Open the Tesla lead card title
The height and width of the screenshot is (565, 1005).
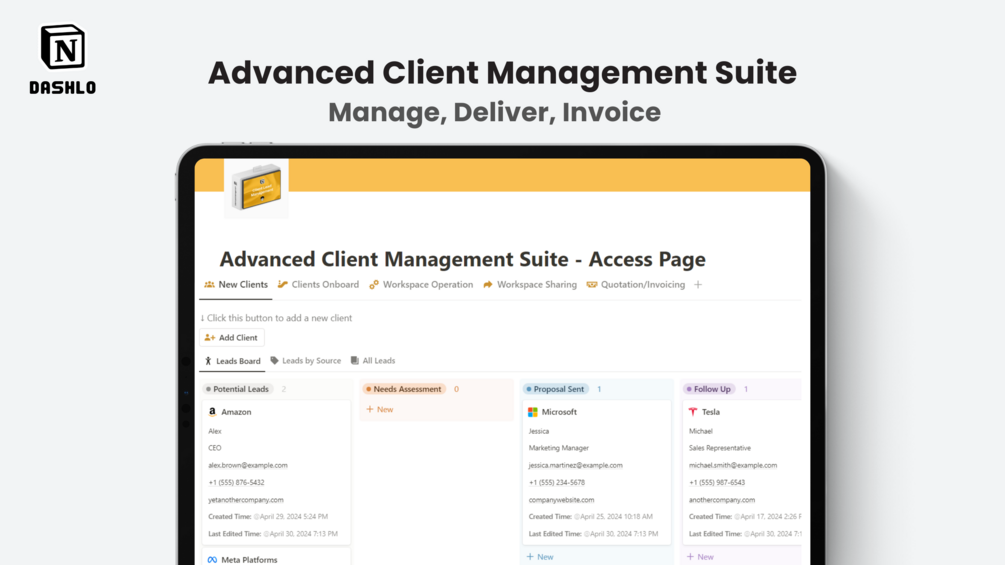tap(710, 412)
